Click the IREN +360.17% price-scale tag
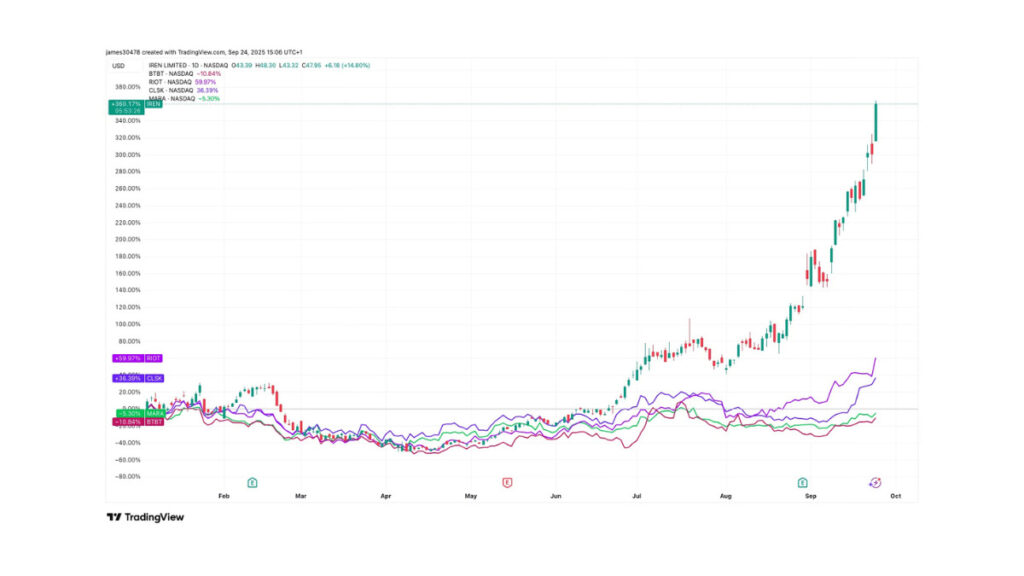Screen dimensions: 1024x576 tap(136, 103)
